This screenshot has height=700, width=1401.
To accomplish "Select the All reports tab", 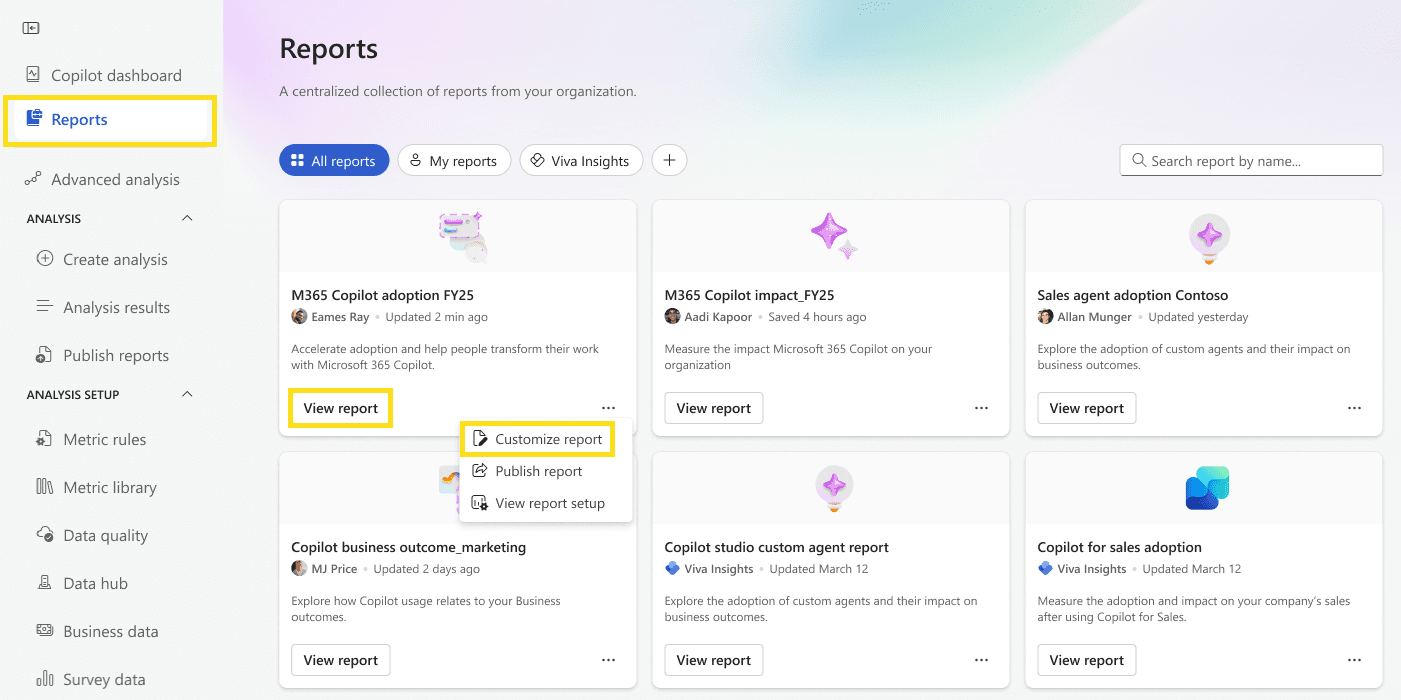I will coord(334,160).
